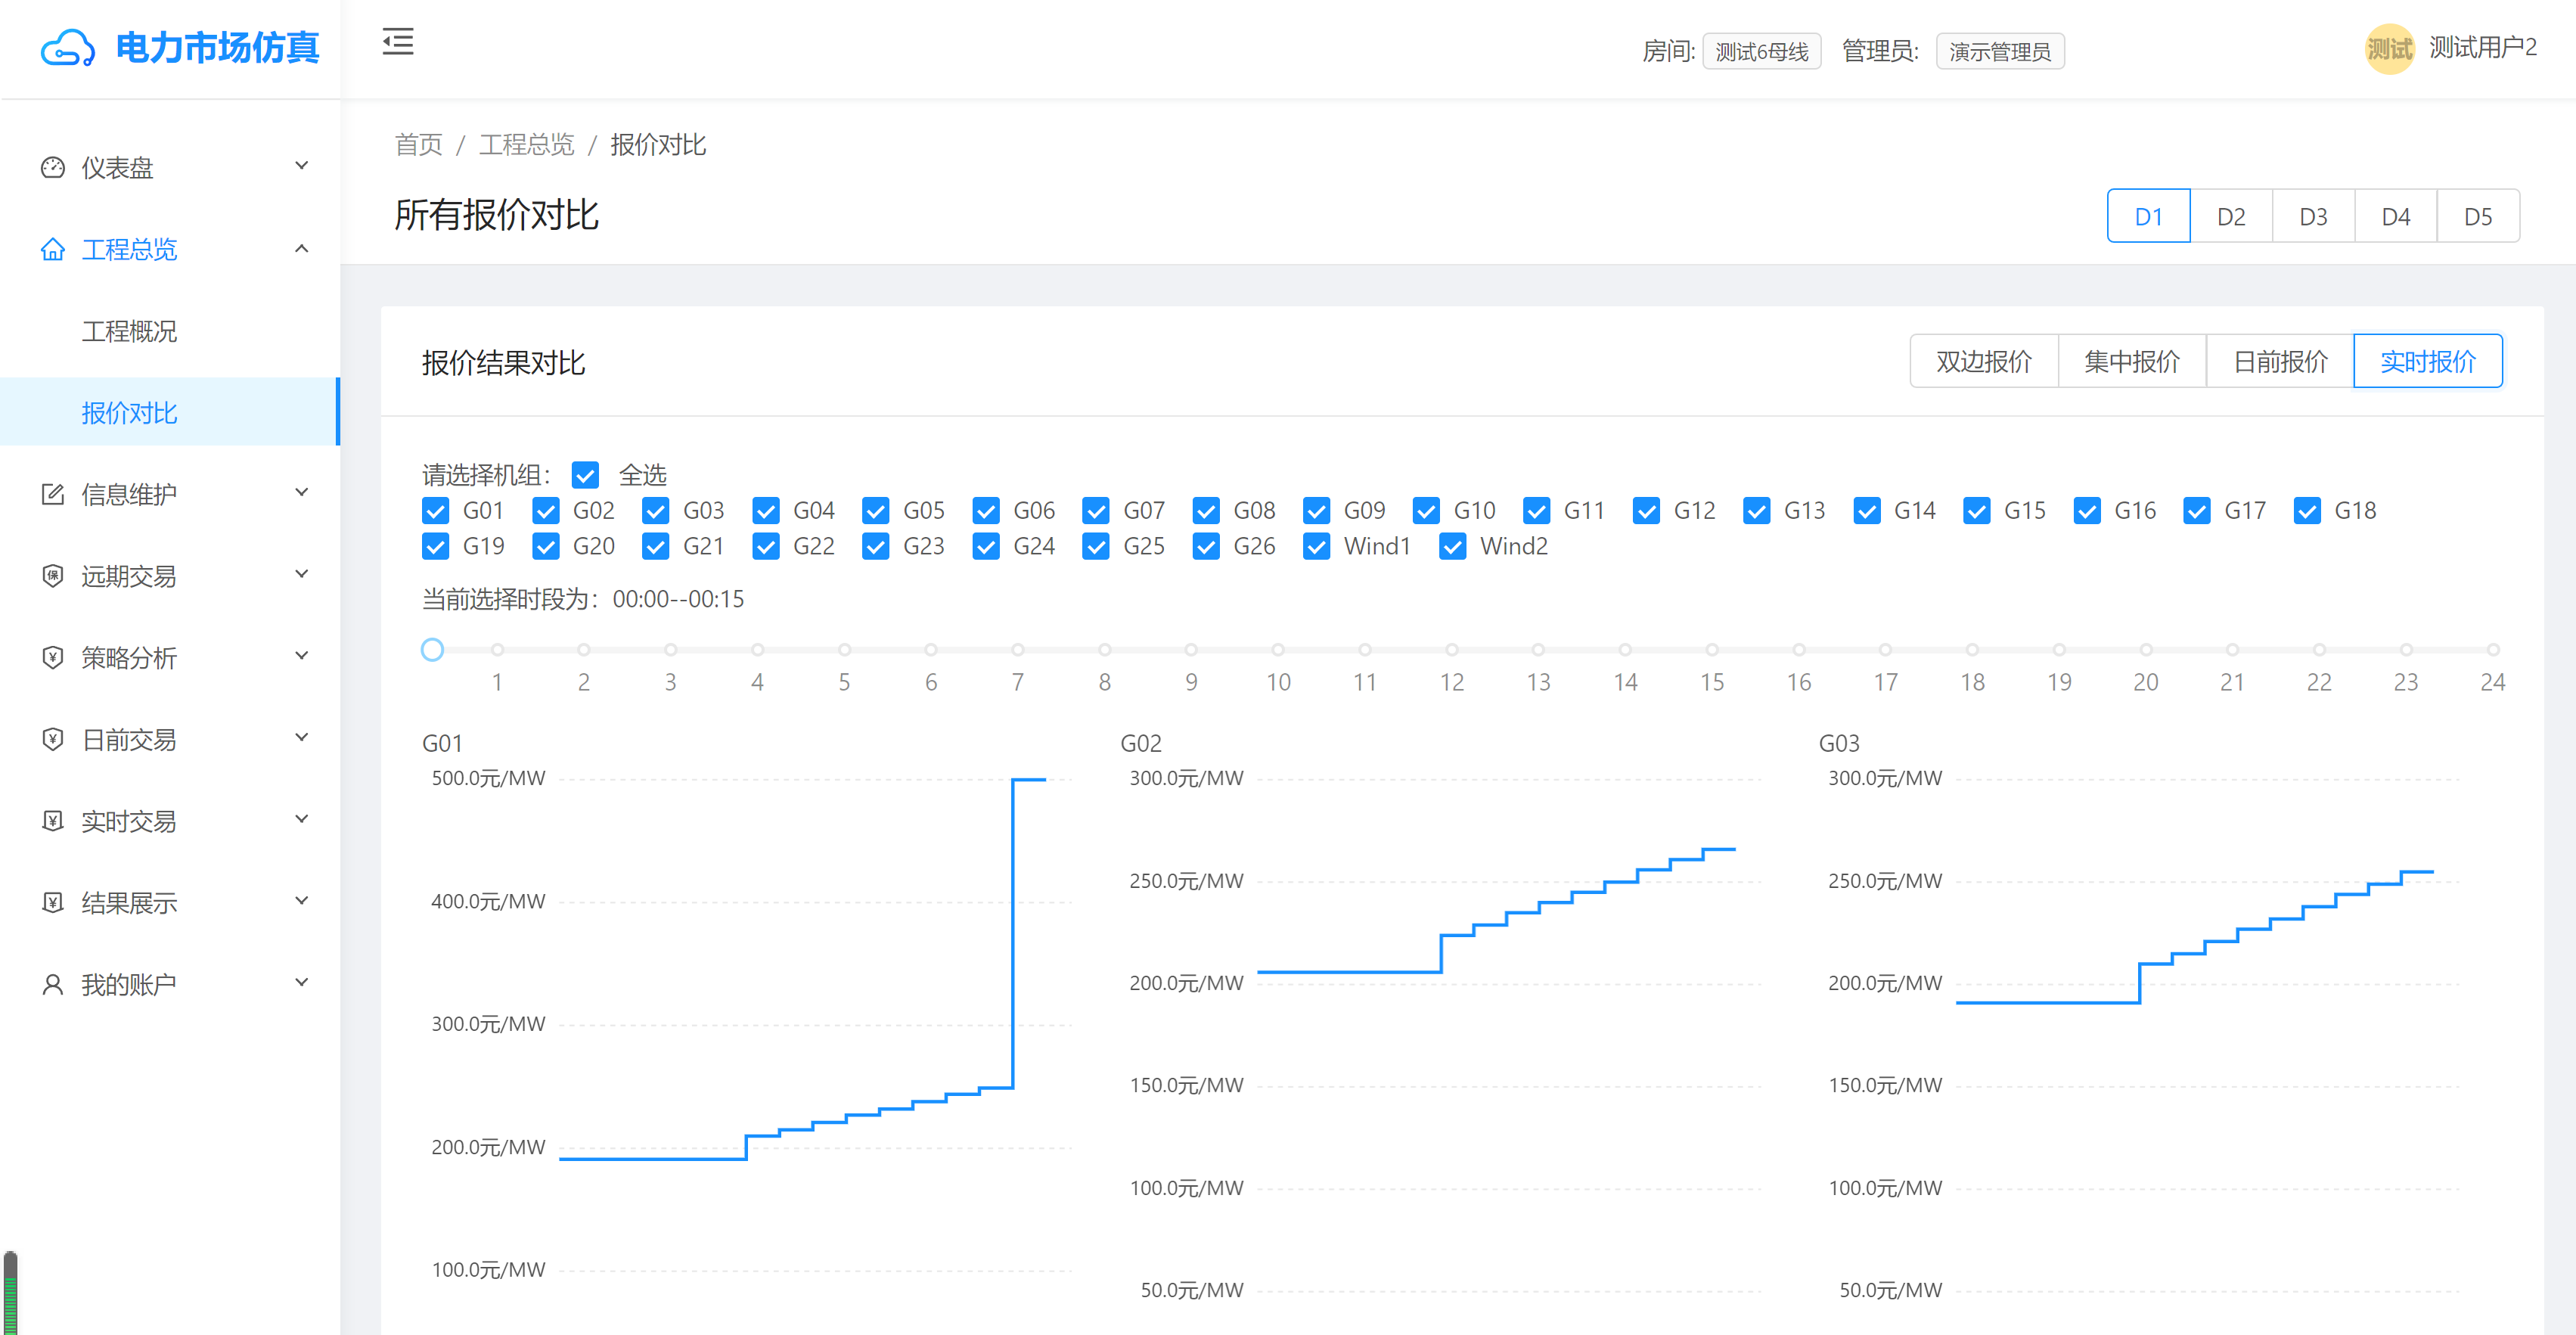
Task: Switch to the 集中报价 tab
Action: [2132, 361]
